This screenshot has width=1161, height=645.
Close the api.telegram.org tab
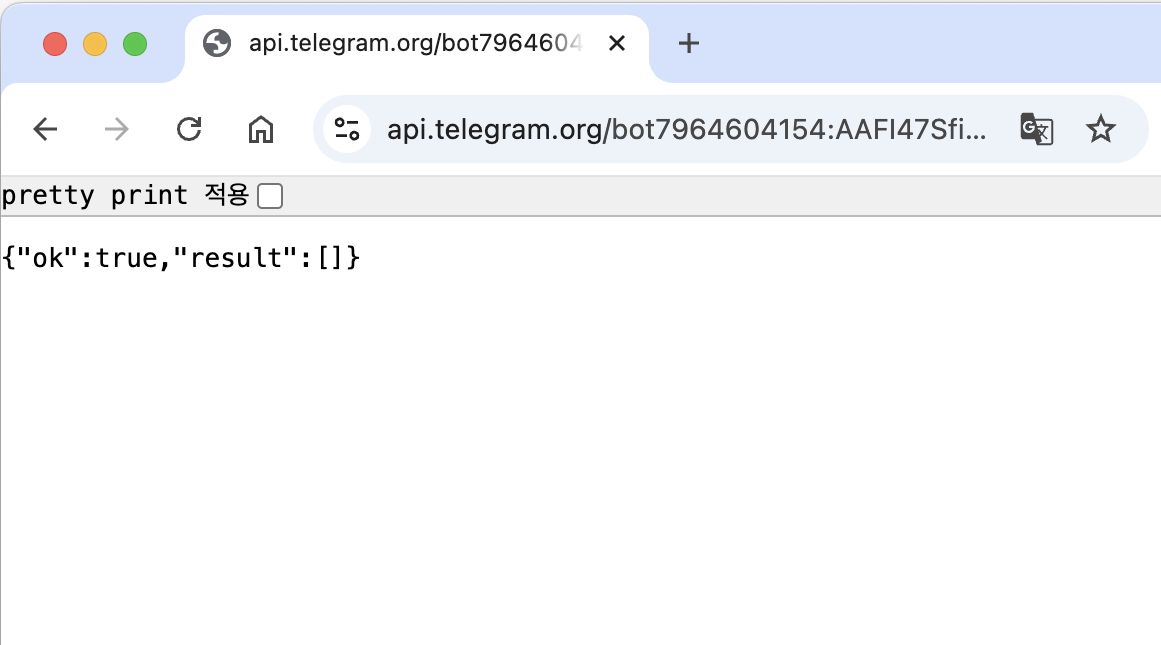[x=617, y=44]
